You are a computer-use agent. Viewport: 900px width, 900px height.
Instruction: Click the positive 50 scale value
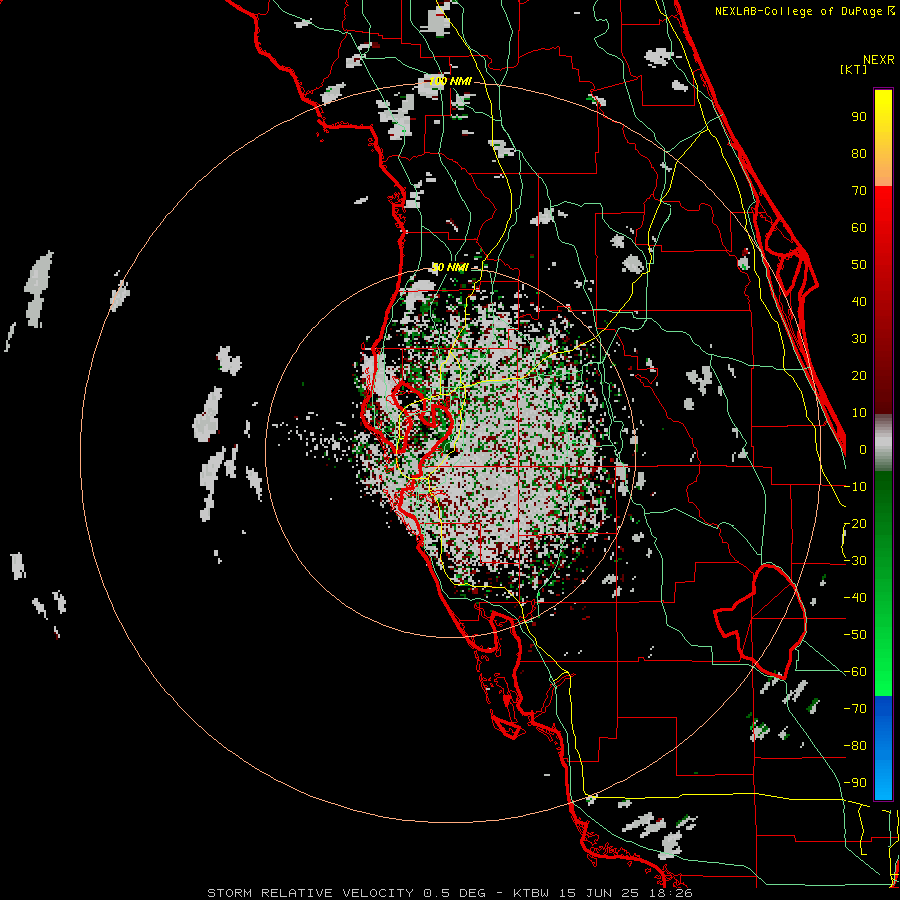(859, 265)
